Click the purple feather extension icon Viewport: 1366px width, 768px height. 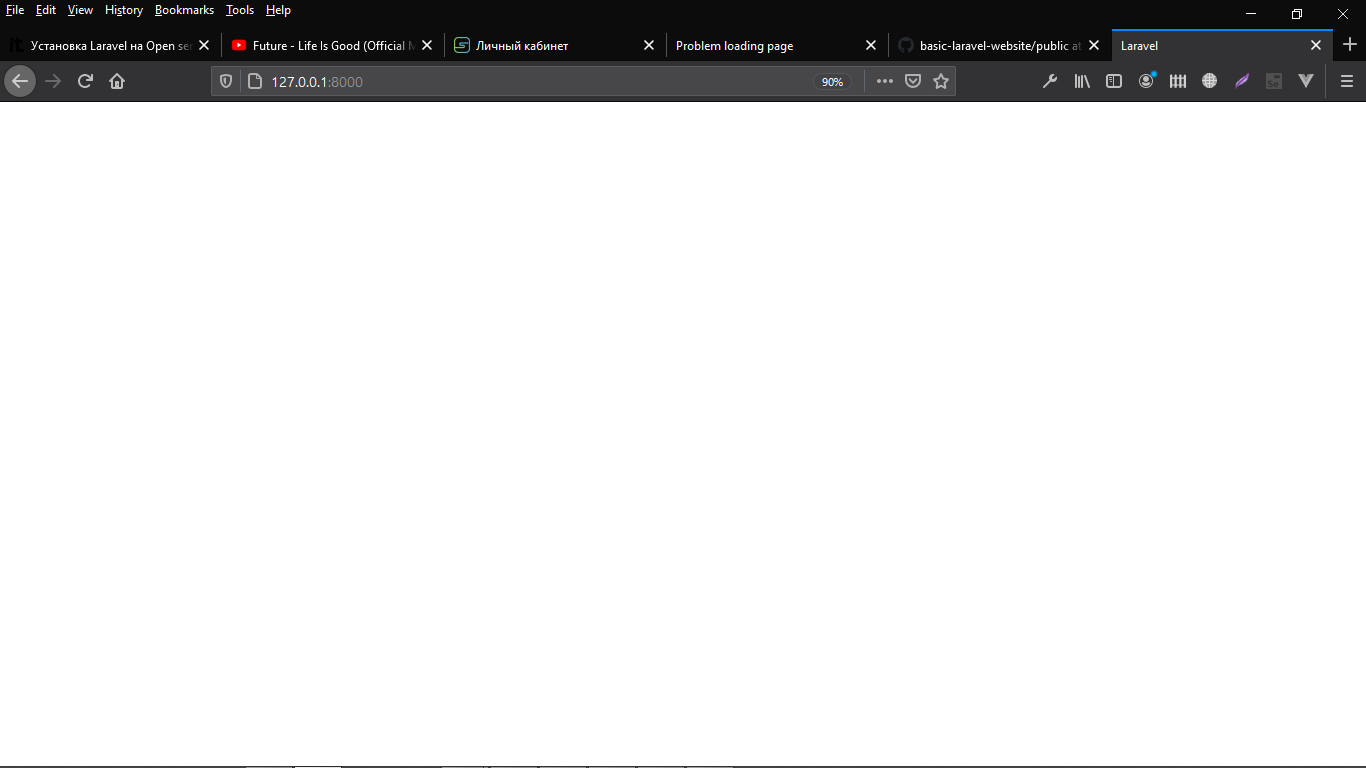point(1242,81)
